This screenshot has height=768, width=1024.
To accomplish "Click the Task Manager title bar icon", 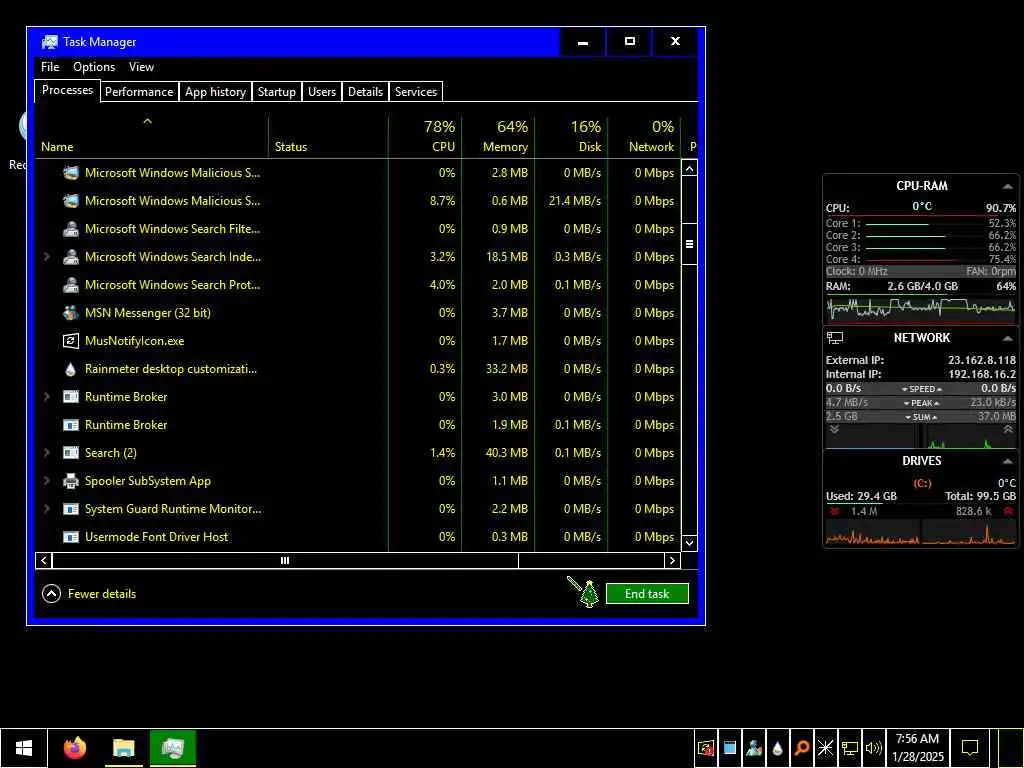I will pyautogui.click(x=50, y=42).
